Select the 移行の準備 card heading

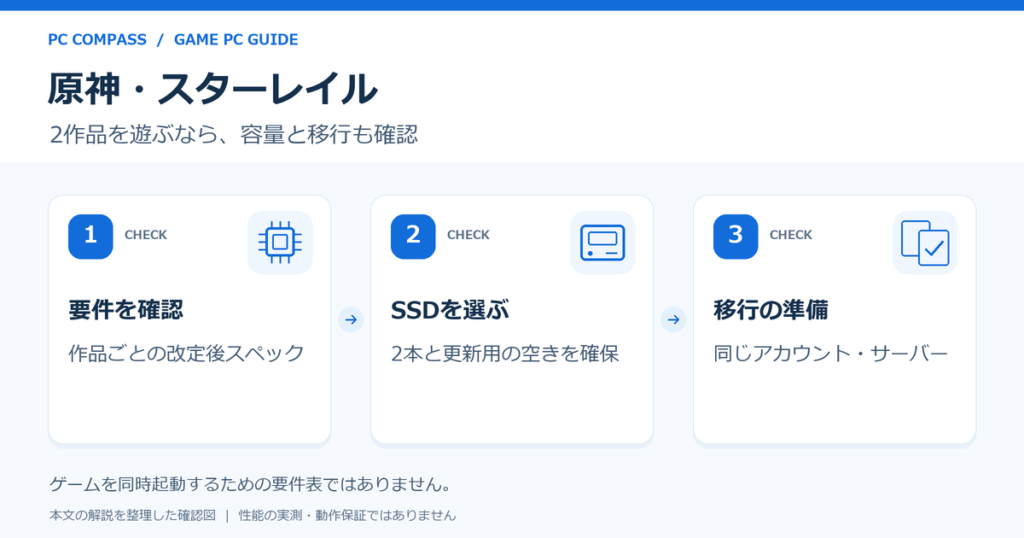click(x=771, y=309)
